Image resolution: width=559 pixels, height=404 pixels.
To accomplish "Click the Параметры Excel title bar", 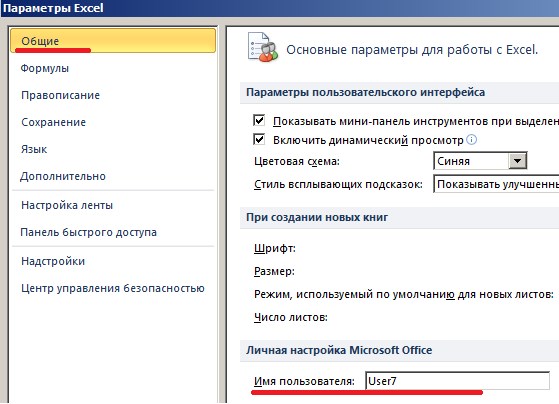I will 280,8.
